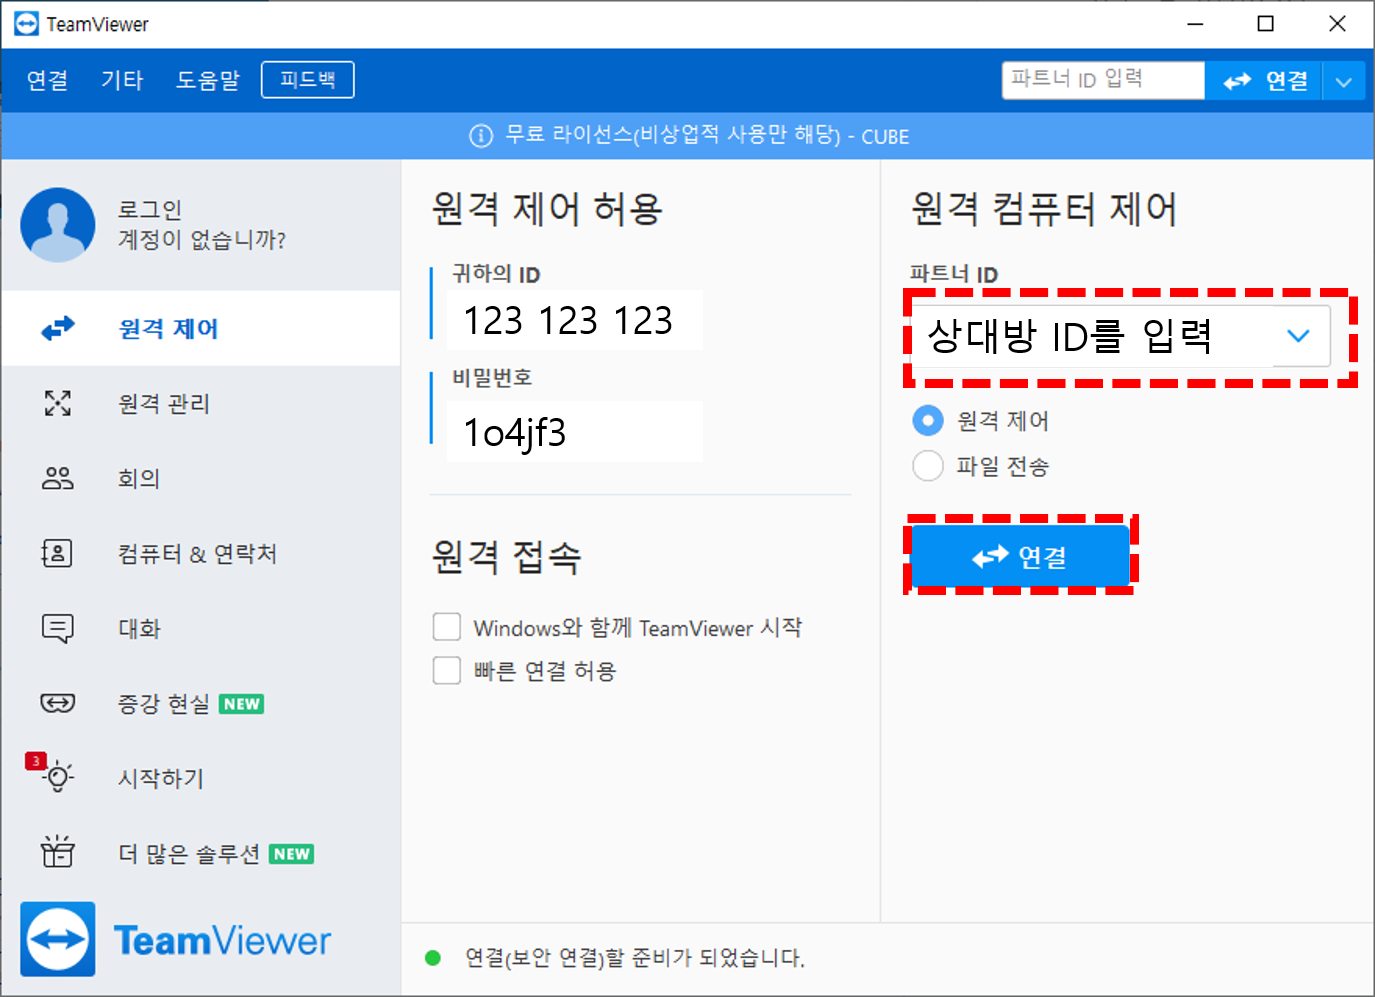The height and width of the screenshot is (997, 1375).
Task: Click the 계정이 없습니까? link
Action: (202, 240)
